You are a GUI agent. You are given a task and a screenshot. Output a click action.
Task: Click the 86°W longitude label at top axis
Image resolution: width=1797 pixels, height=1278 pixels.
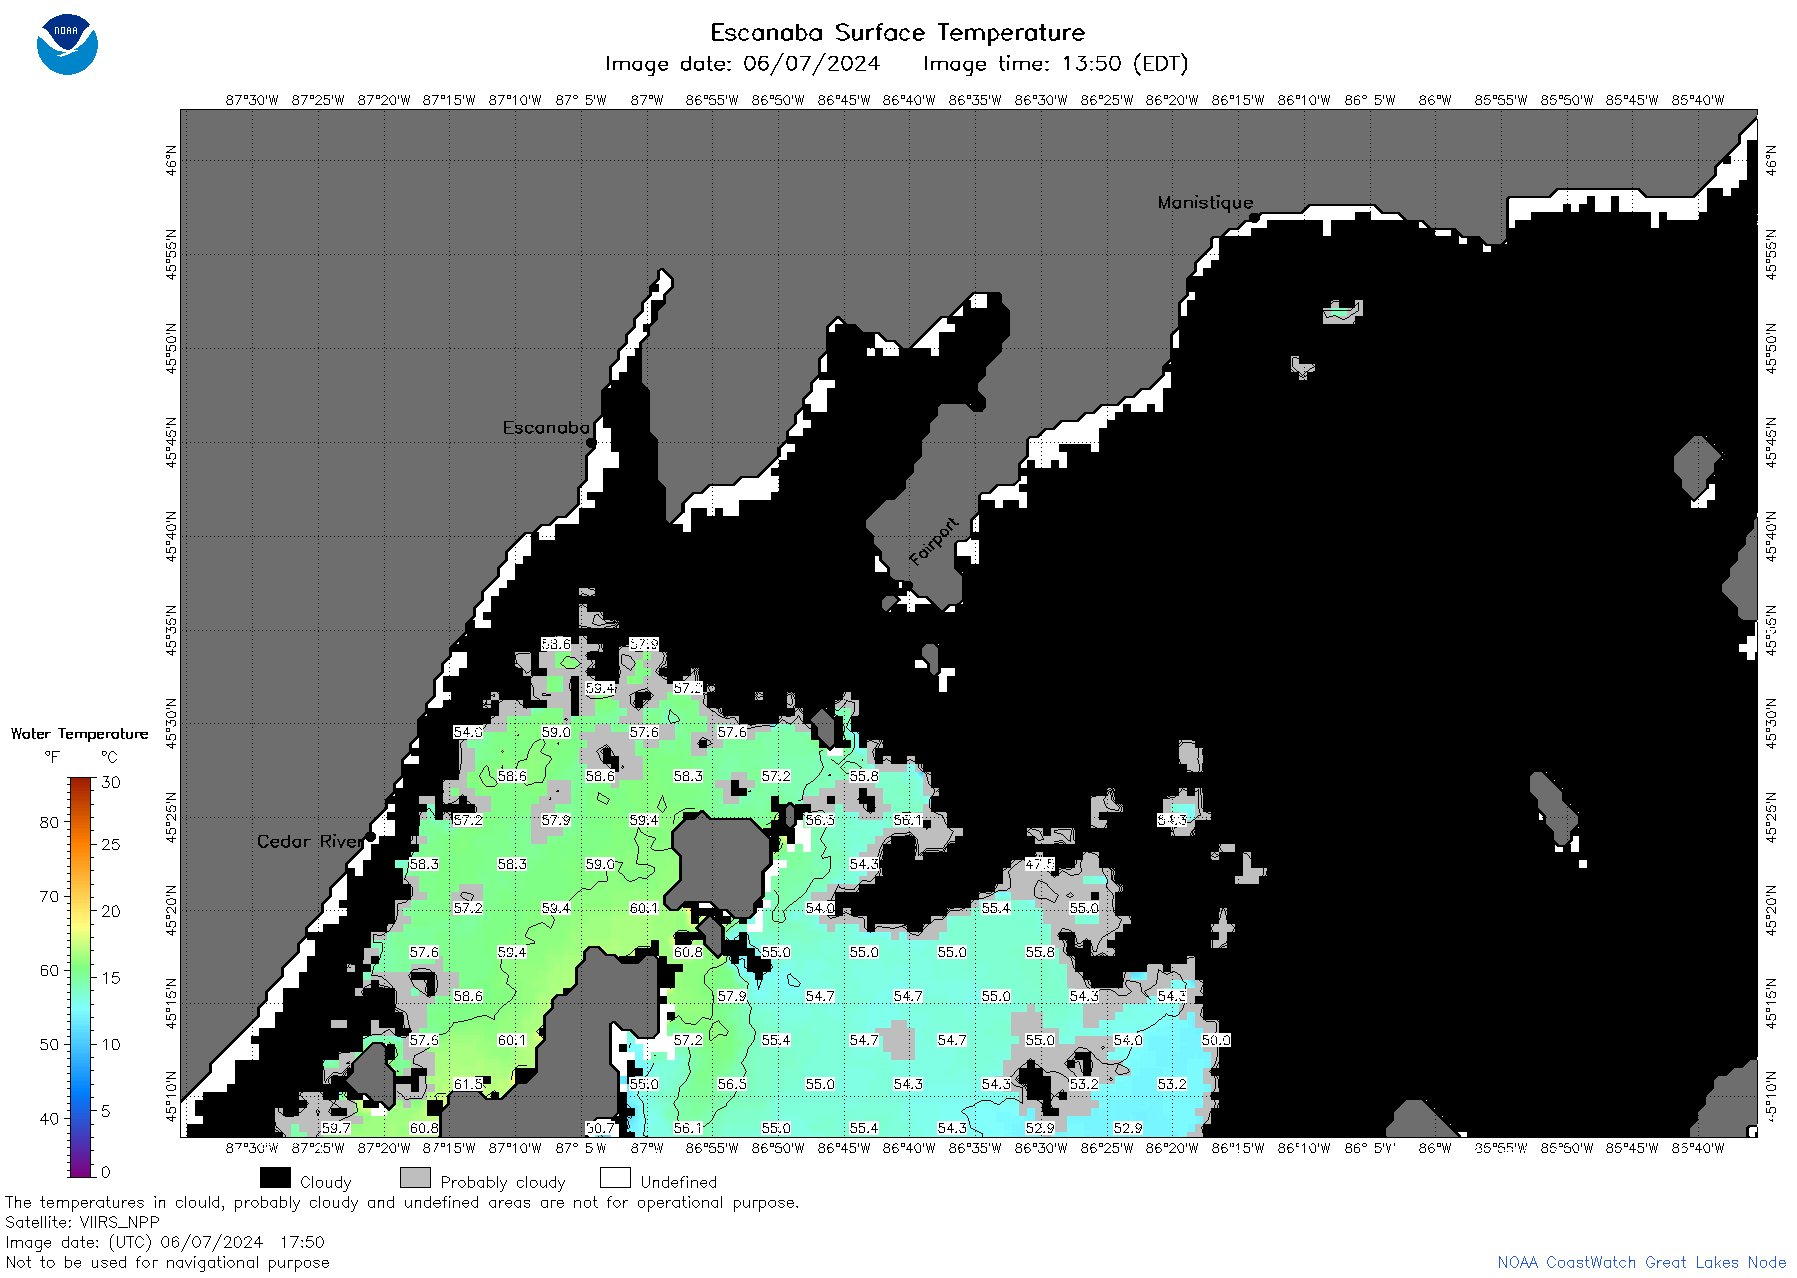coord(1435,100)
